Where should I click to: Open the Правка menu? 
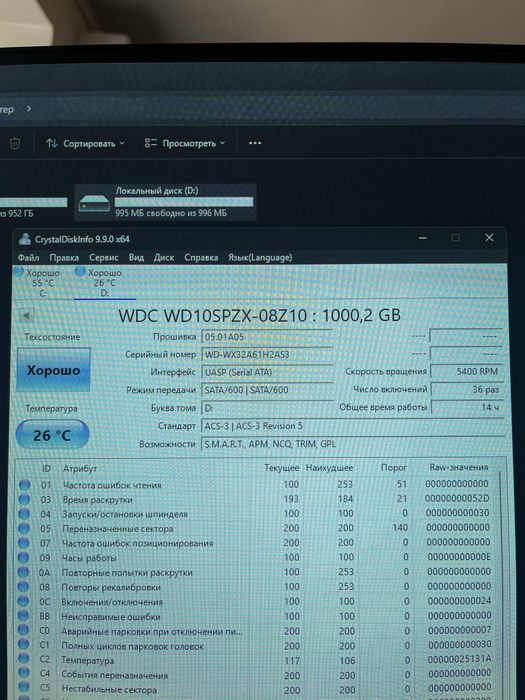(64, 258)
